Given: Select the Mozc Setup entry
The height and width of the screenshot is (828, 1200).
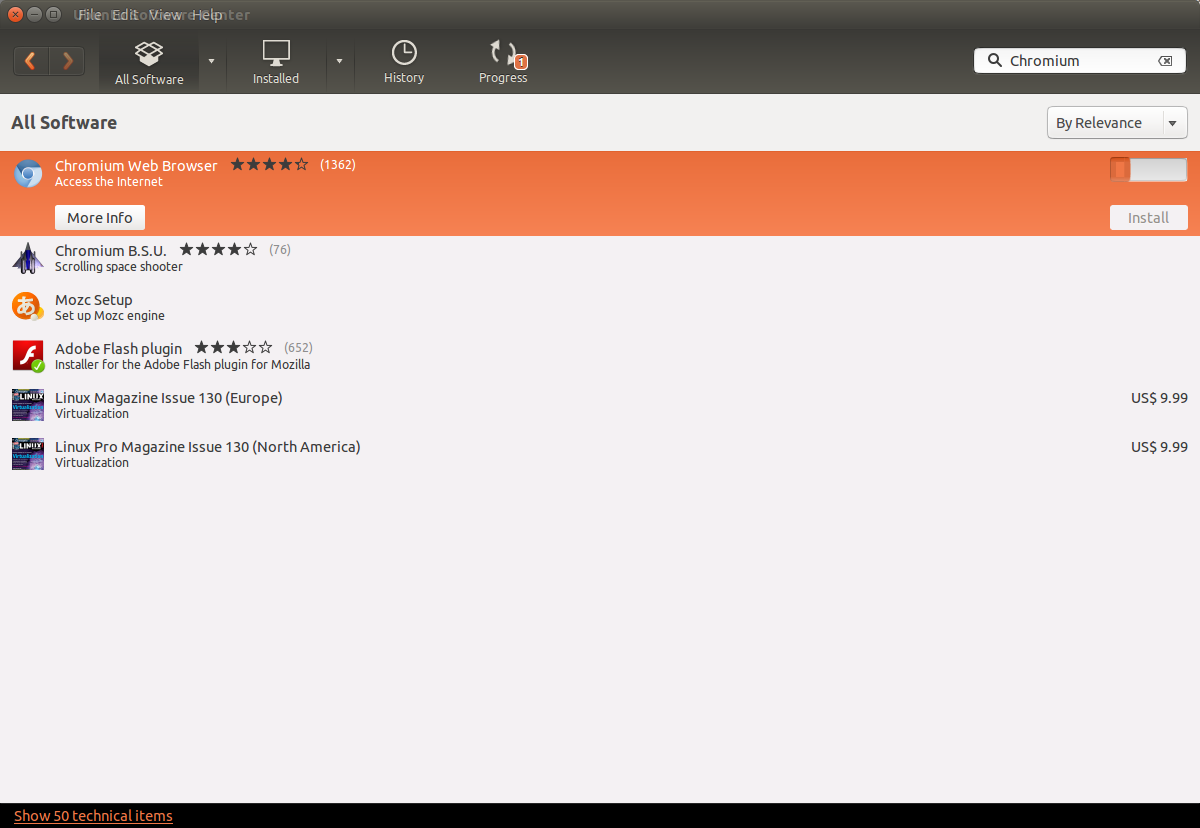Looking at the screenshot, I should [600, 307].
